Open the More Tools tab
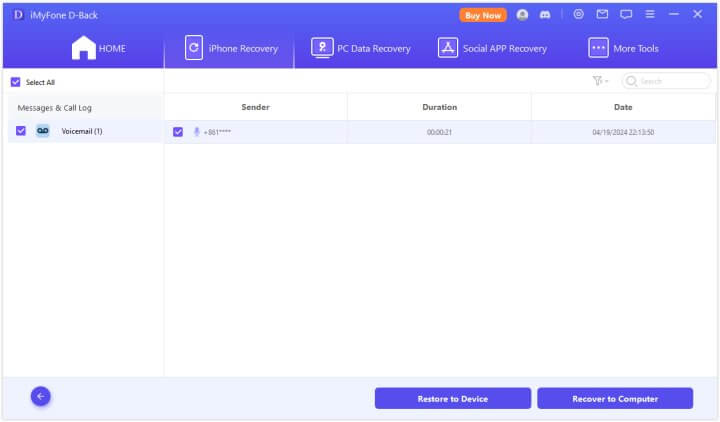Image resolution: width=720 pixels, height=422 pixels. coord(623,48)
